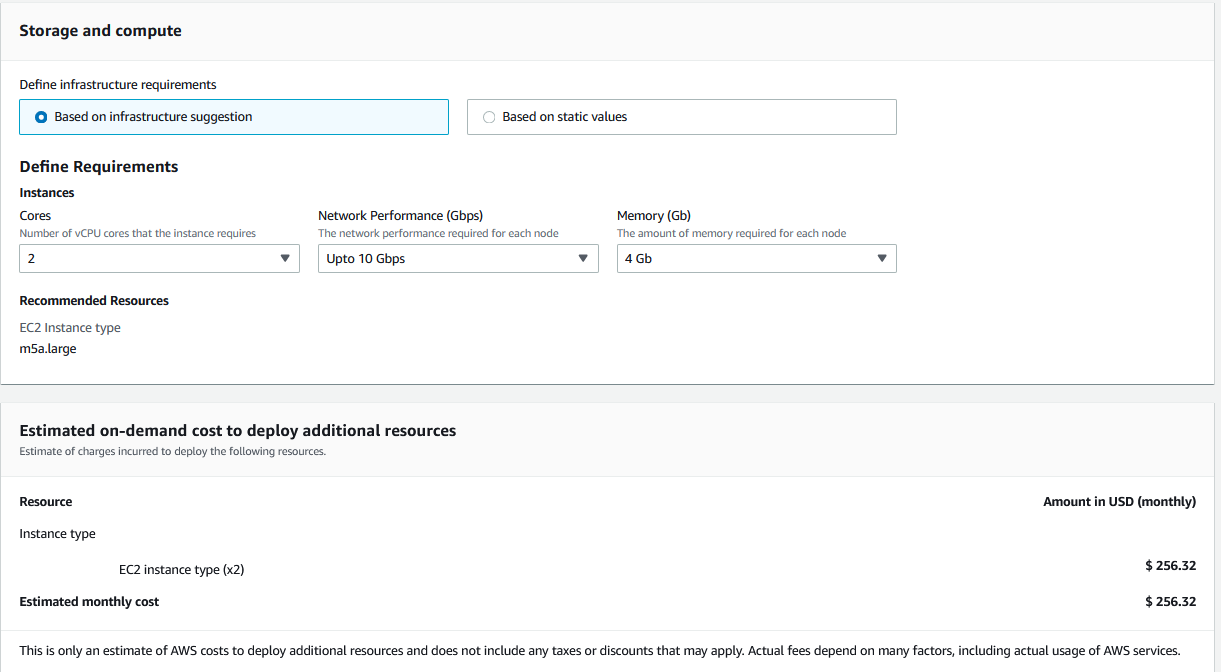Click the "Amount in USD (monthly)" column header

(x=1119, y=502)
